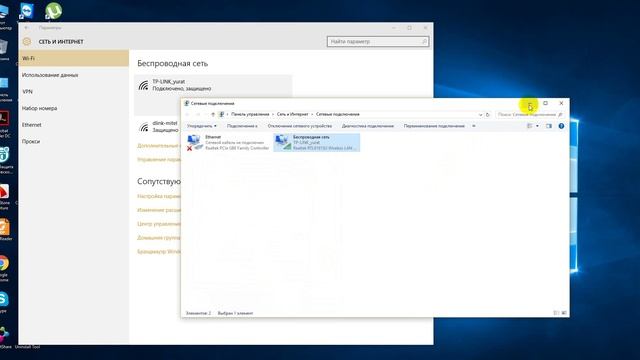Click the Выбран 1 элемент status text
Screen dimensions: 640x360
pos(235,313)
